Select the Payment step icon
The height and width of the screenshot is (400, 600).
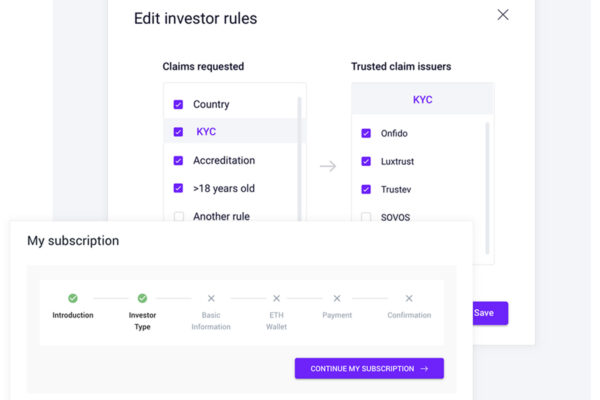pos(337,298)
